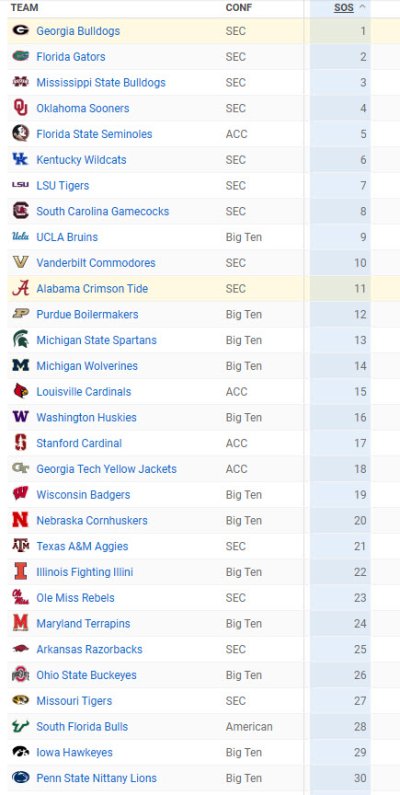Image resolution: width=400 pixels, height=795 pixels.
Task: Open the South Florida Bulls link
Action: coord(82,727)
